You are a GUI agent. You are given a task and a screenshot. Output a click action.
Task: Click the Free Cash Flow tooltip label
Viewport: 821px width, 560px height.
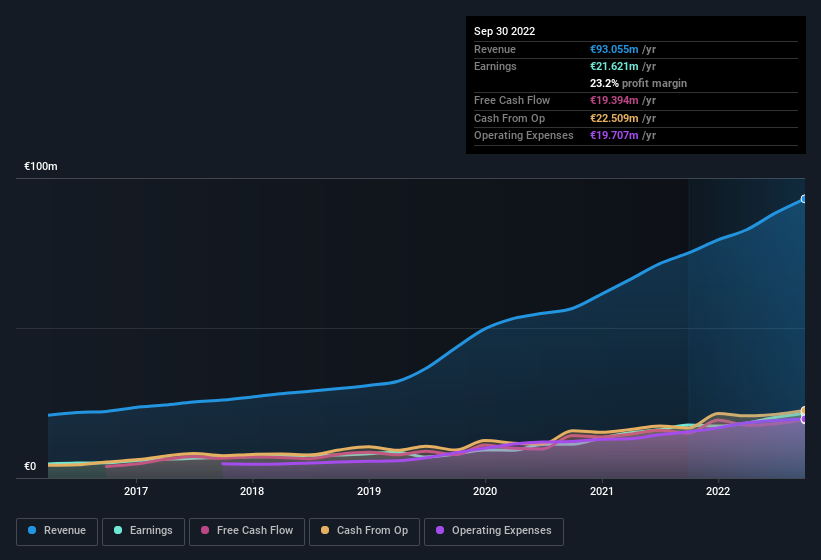(512, 100)
